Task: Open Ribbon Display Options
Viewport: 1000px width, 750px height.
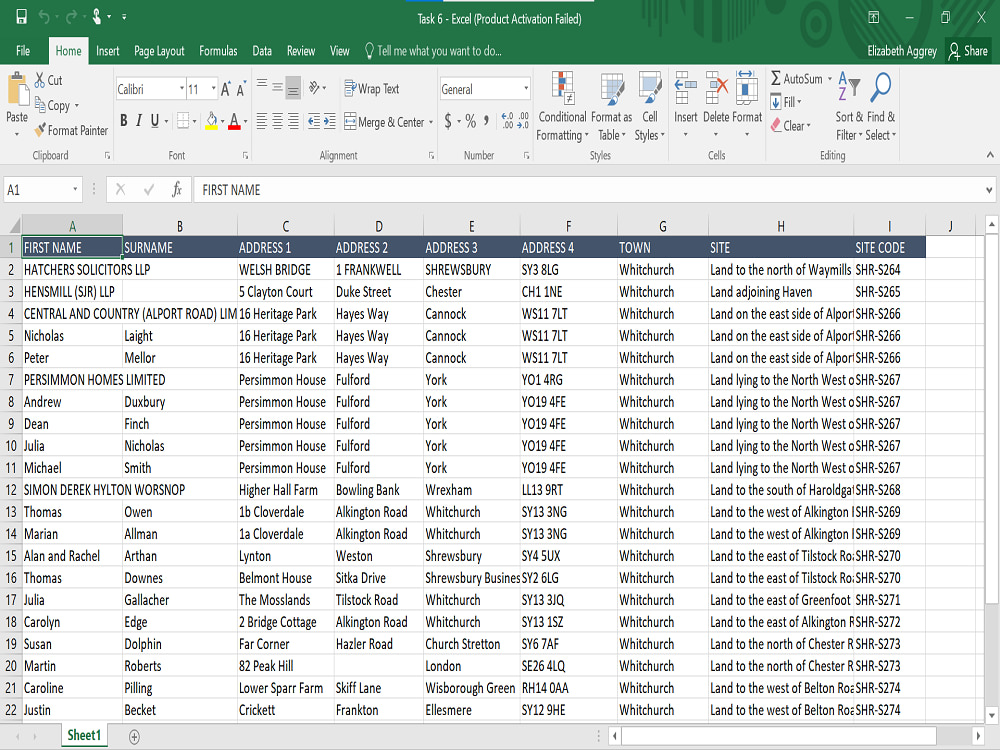Action: tap(874, 17)
